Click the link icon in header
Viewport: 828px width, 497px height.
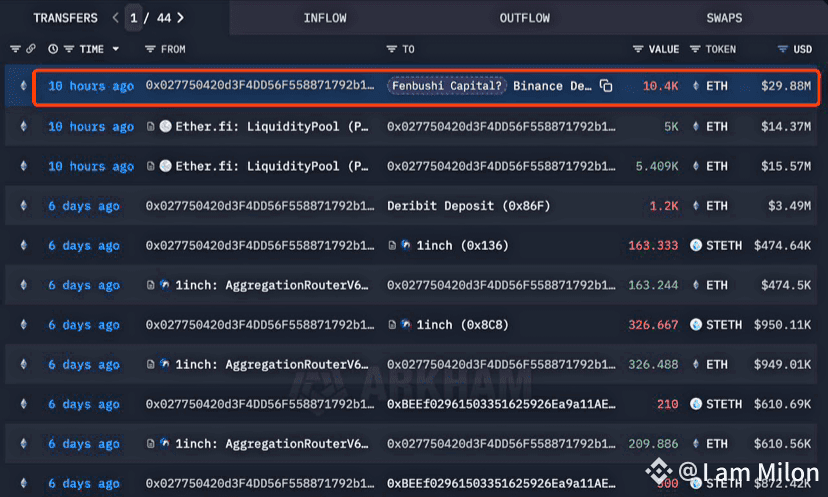pyautogui.click(x=31, y=49)
